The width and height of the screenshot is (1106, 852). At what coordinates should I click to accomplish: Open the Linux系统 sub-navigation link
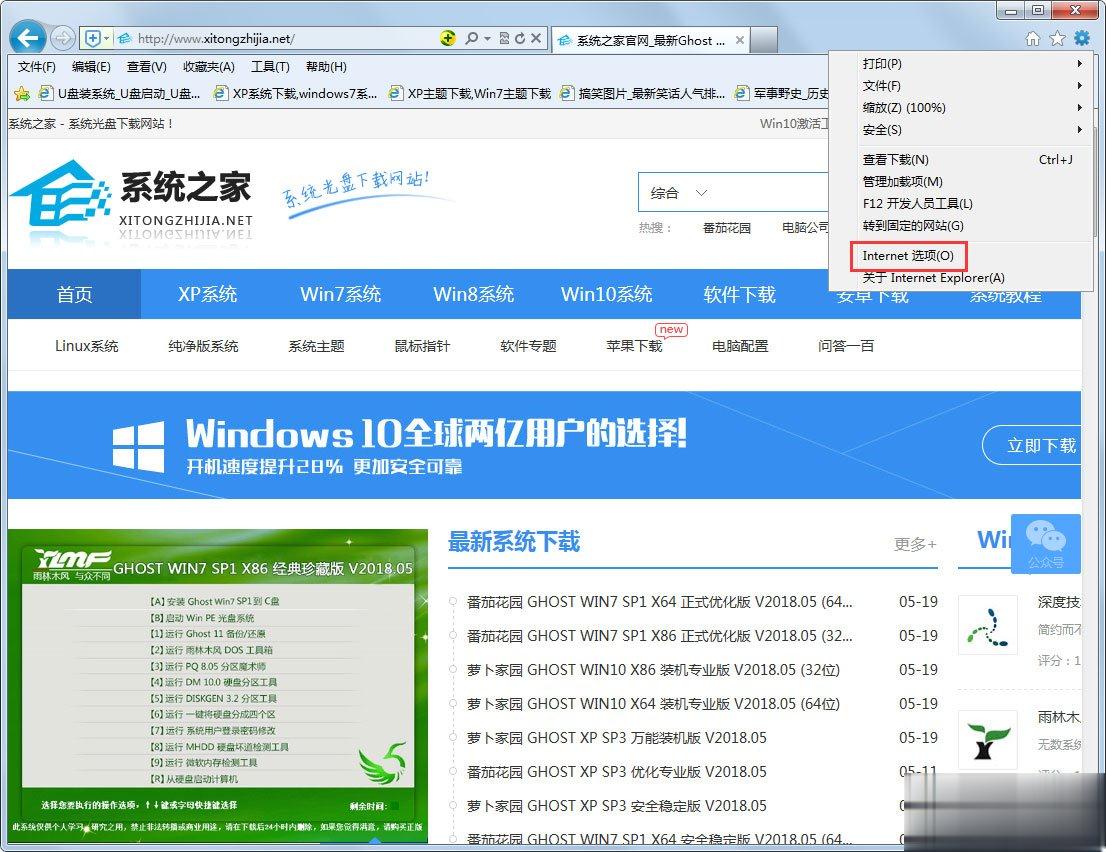[87, 346]
